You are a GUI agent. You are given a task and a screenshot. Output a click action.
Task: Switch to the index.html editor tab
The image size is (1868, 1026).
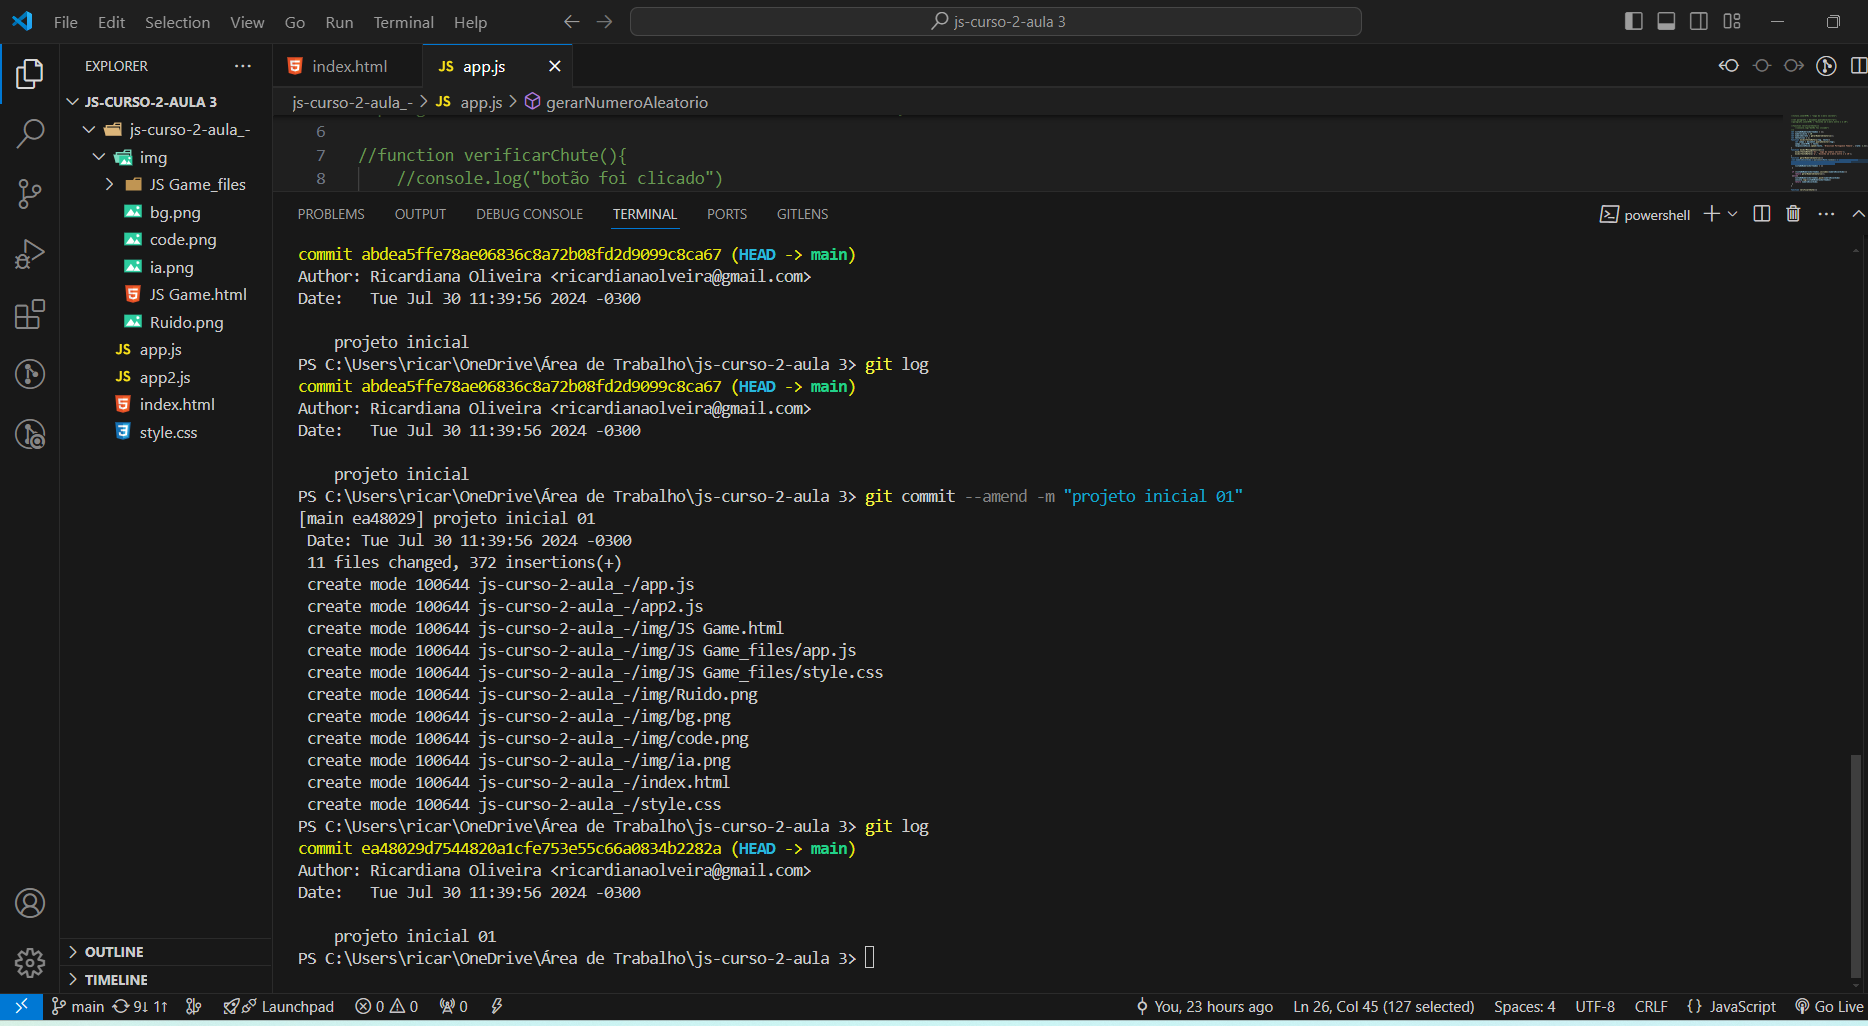pos(348,66)
